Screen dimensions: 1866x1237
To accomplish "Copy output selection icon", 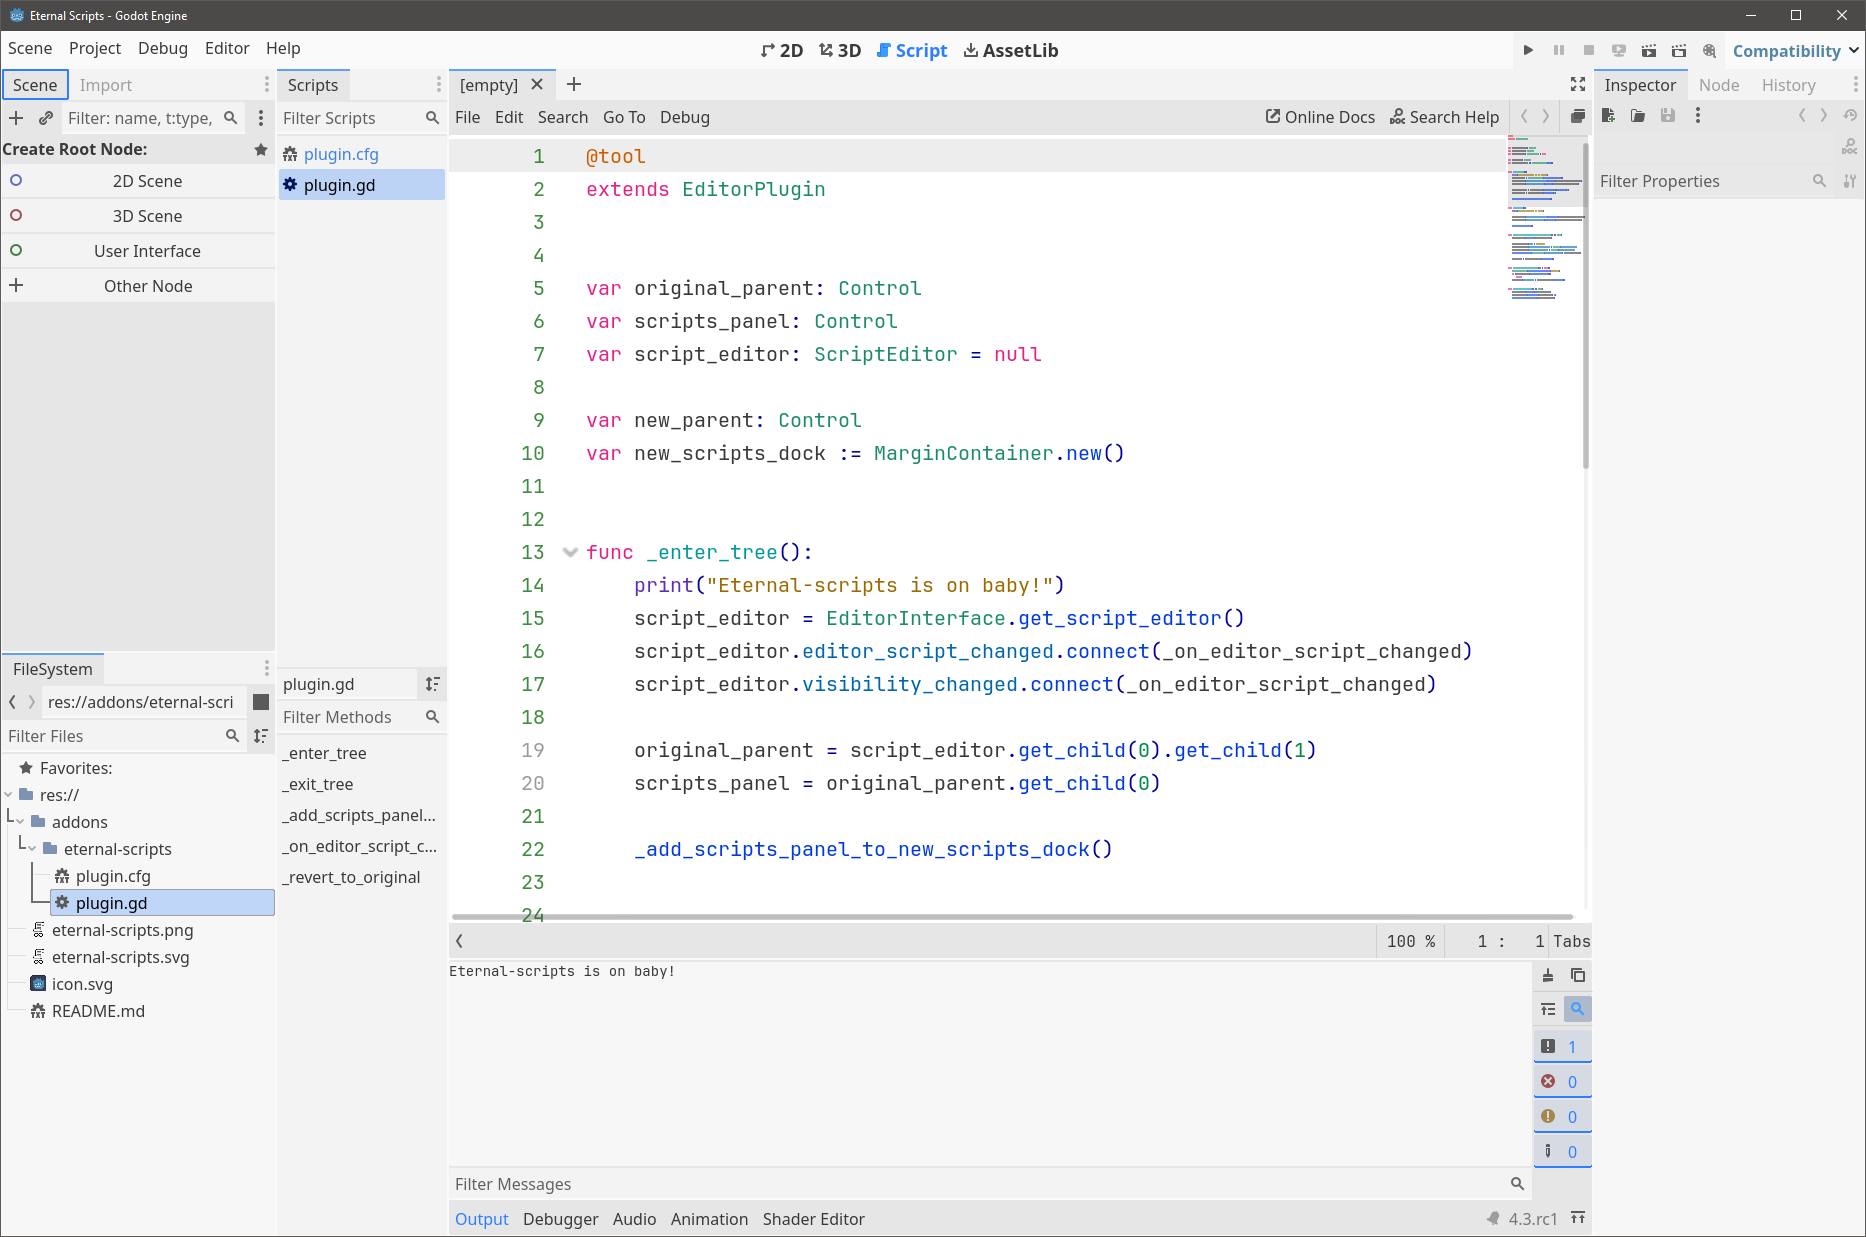I will (x=1578, y=975).
